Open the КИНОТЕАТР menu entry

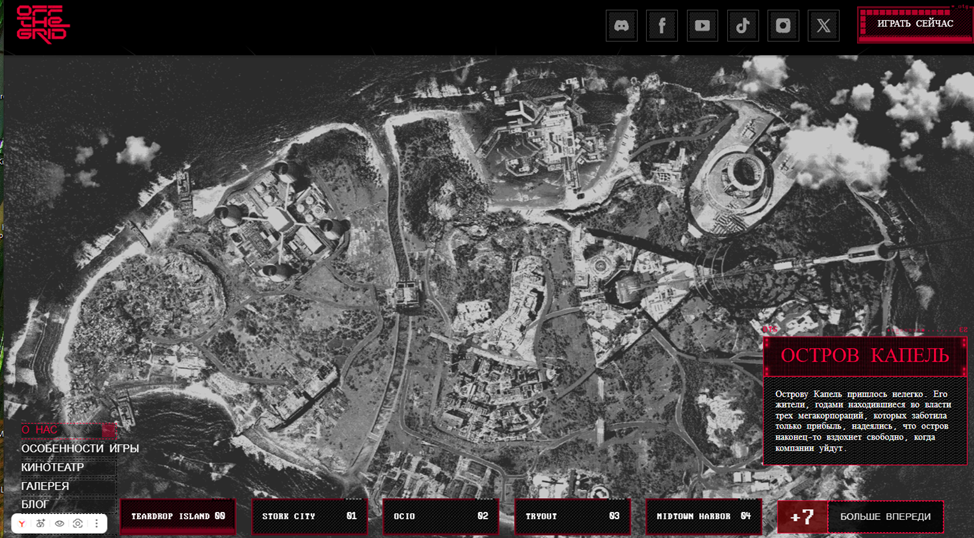[53, 467]
